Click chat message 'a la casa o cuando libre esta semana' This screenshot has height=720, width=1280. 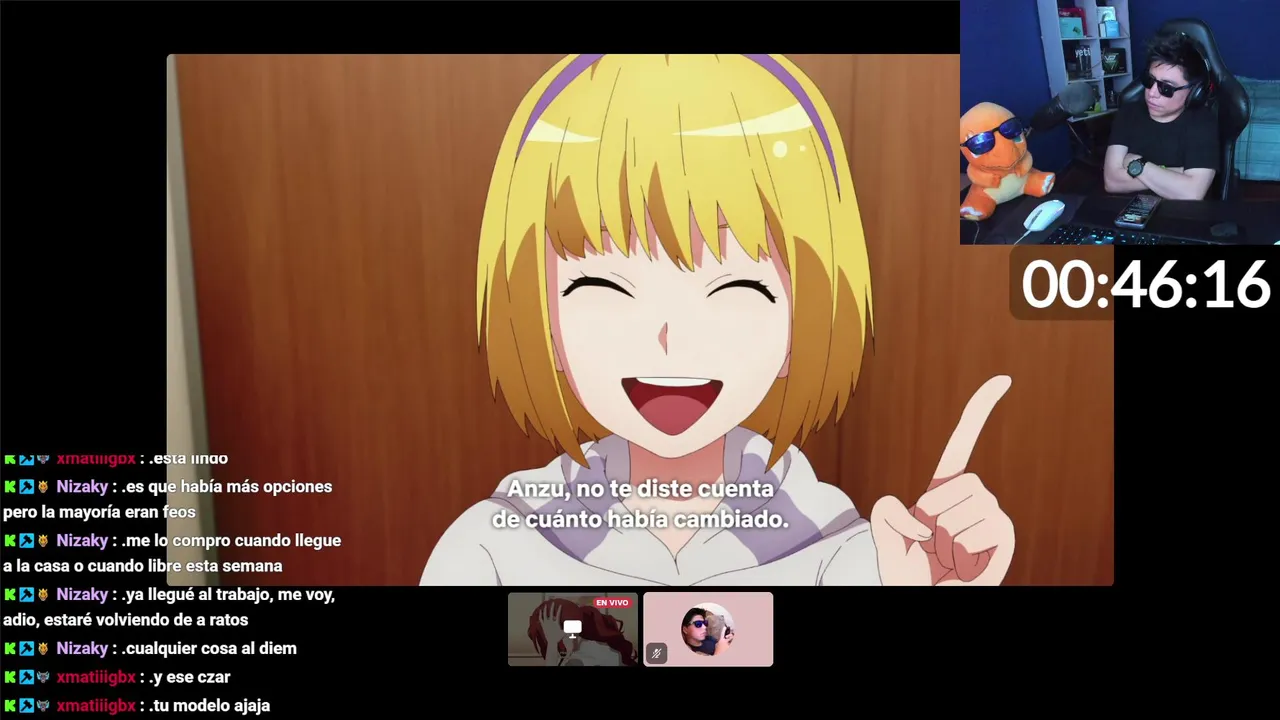(142, 566)
